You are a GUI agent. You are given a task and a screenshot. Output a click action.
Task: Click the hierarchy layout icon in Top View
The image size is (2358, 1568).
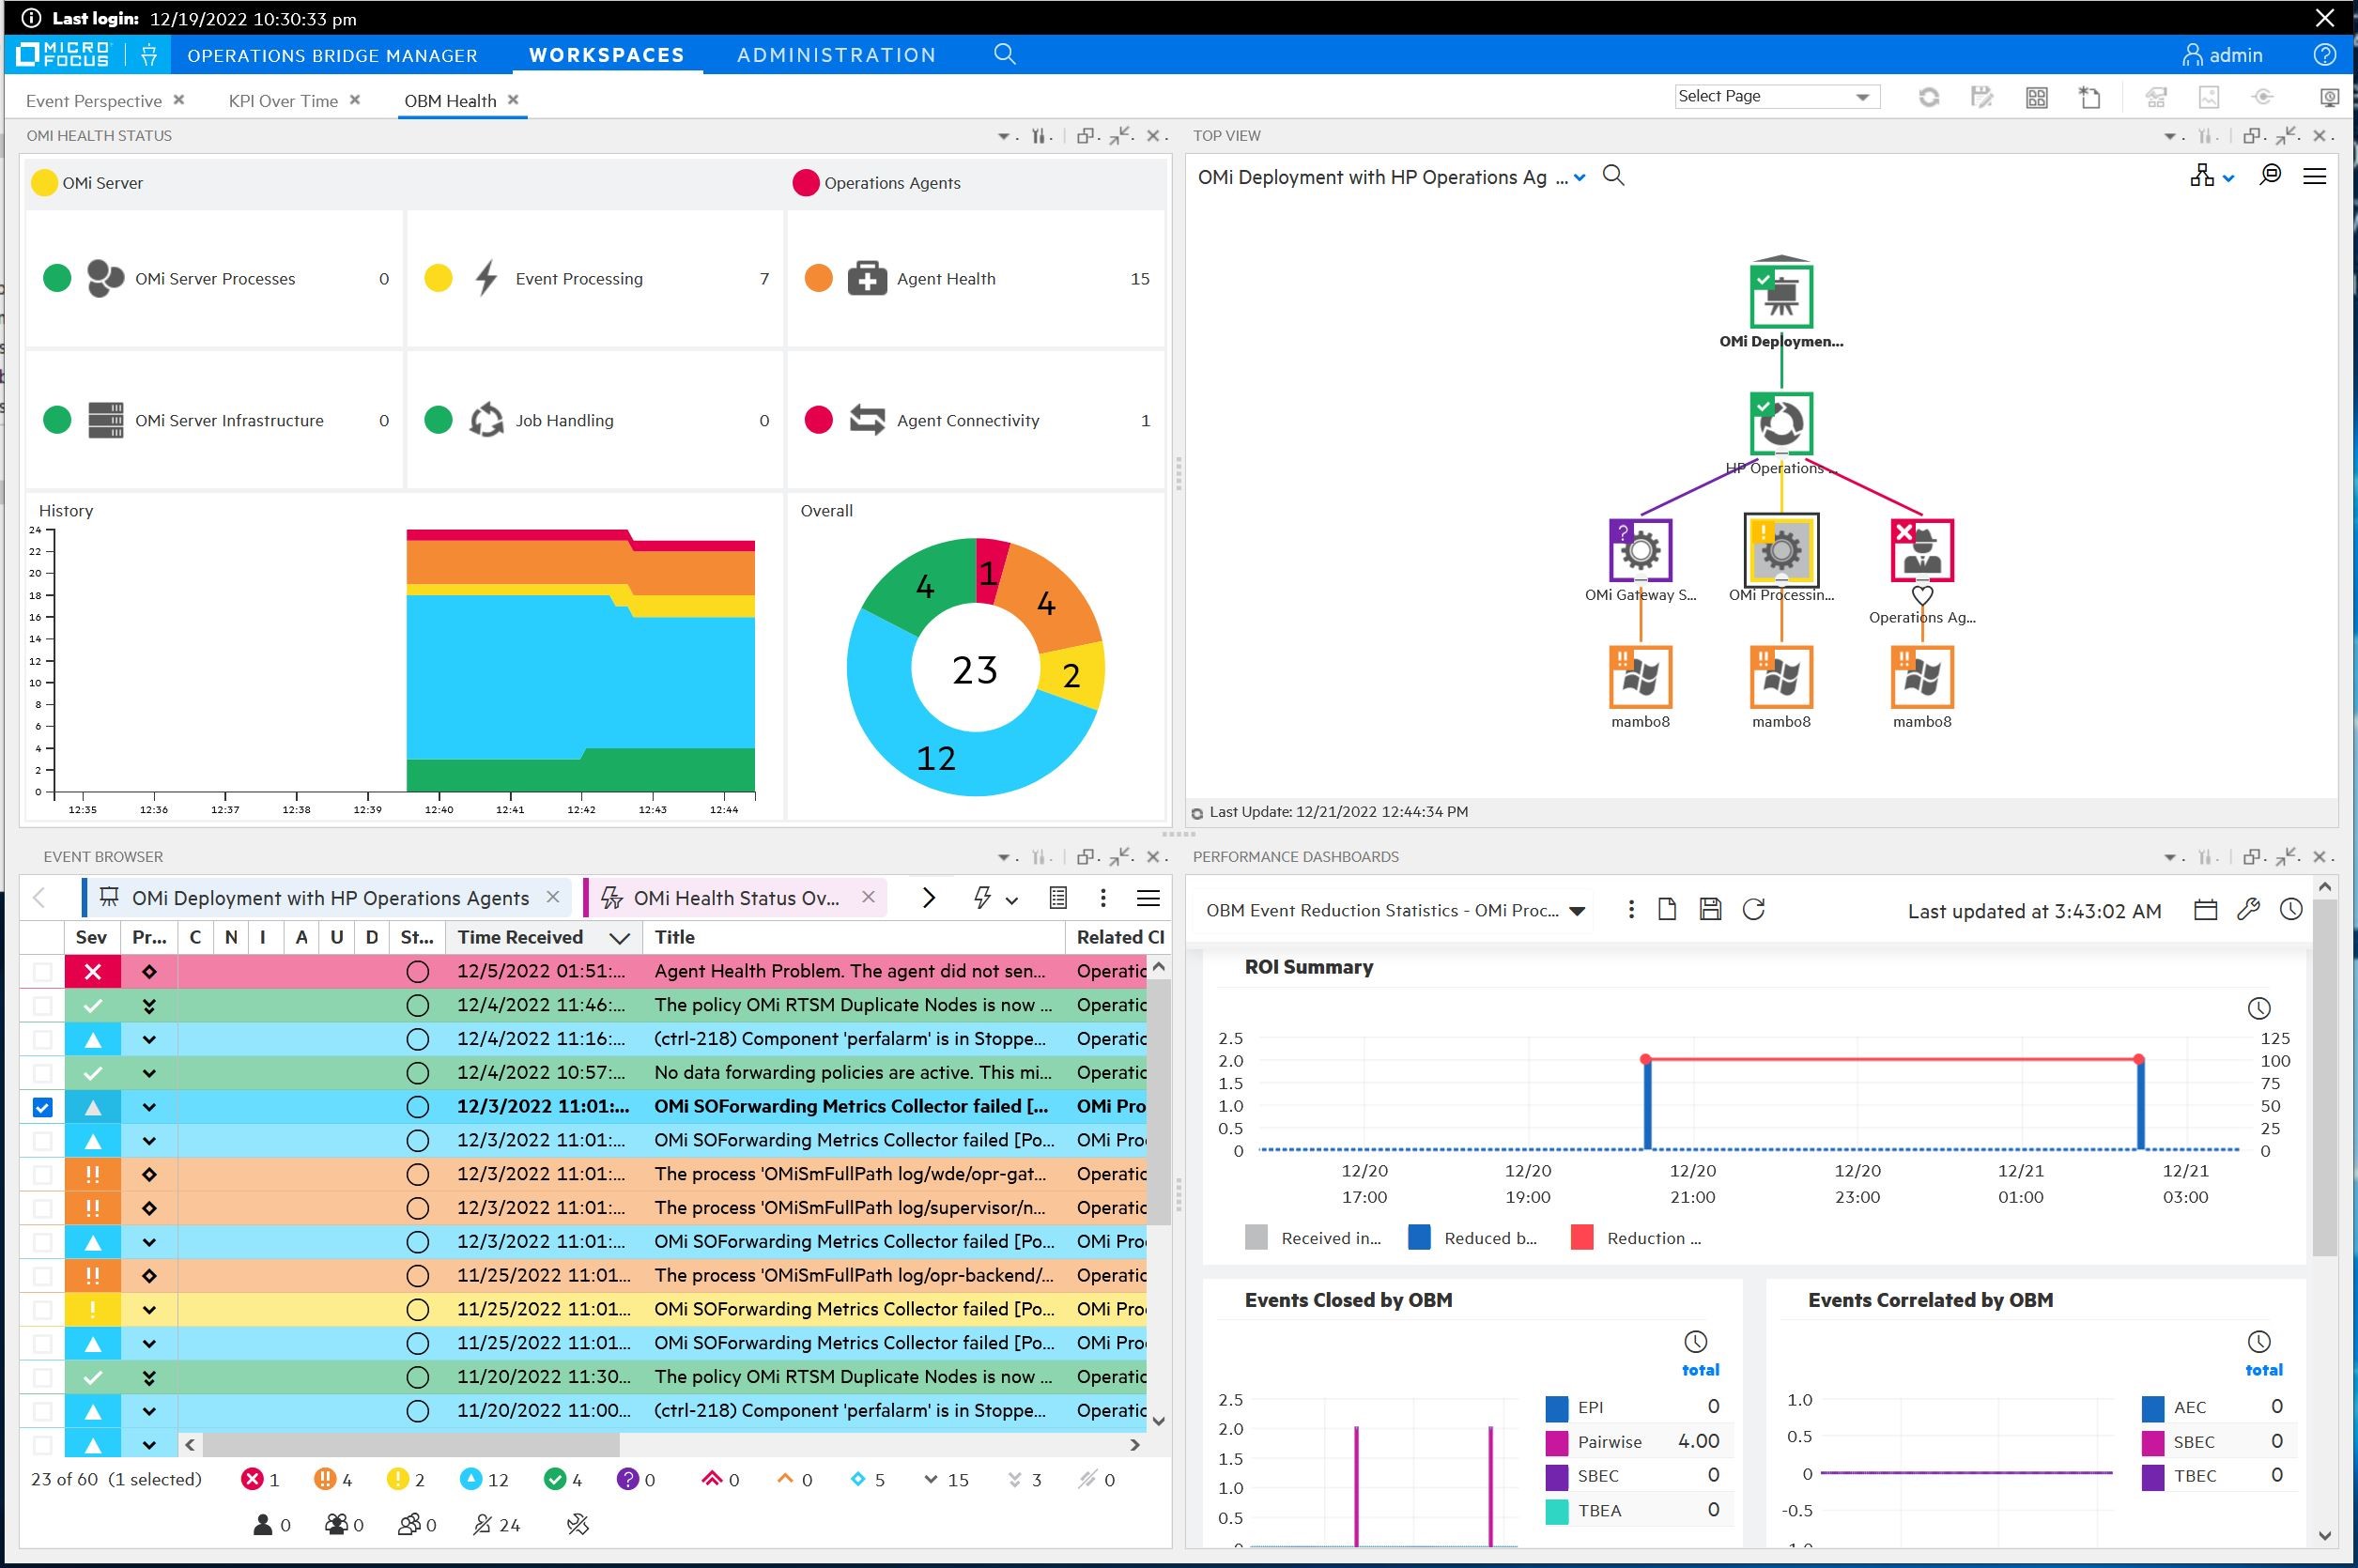click(2205, 176)
